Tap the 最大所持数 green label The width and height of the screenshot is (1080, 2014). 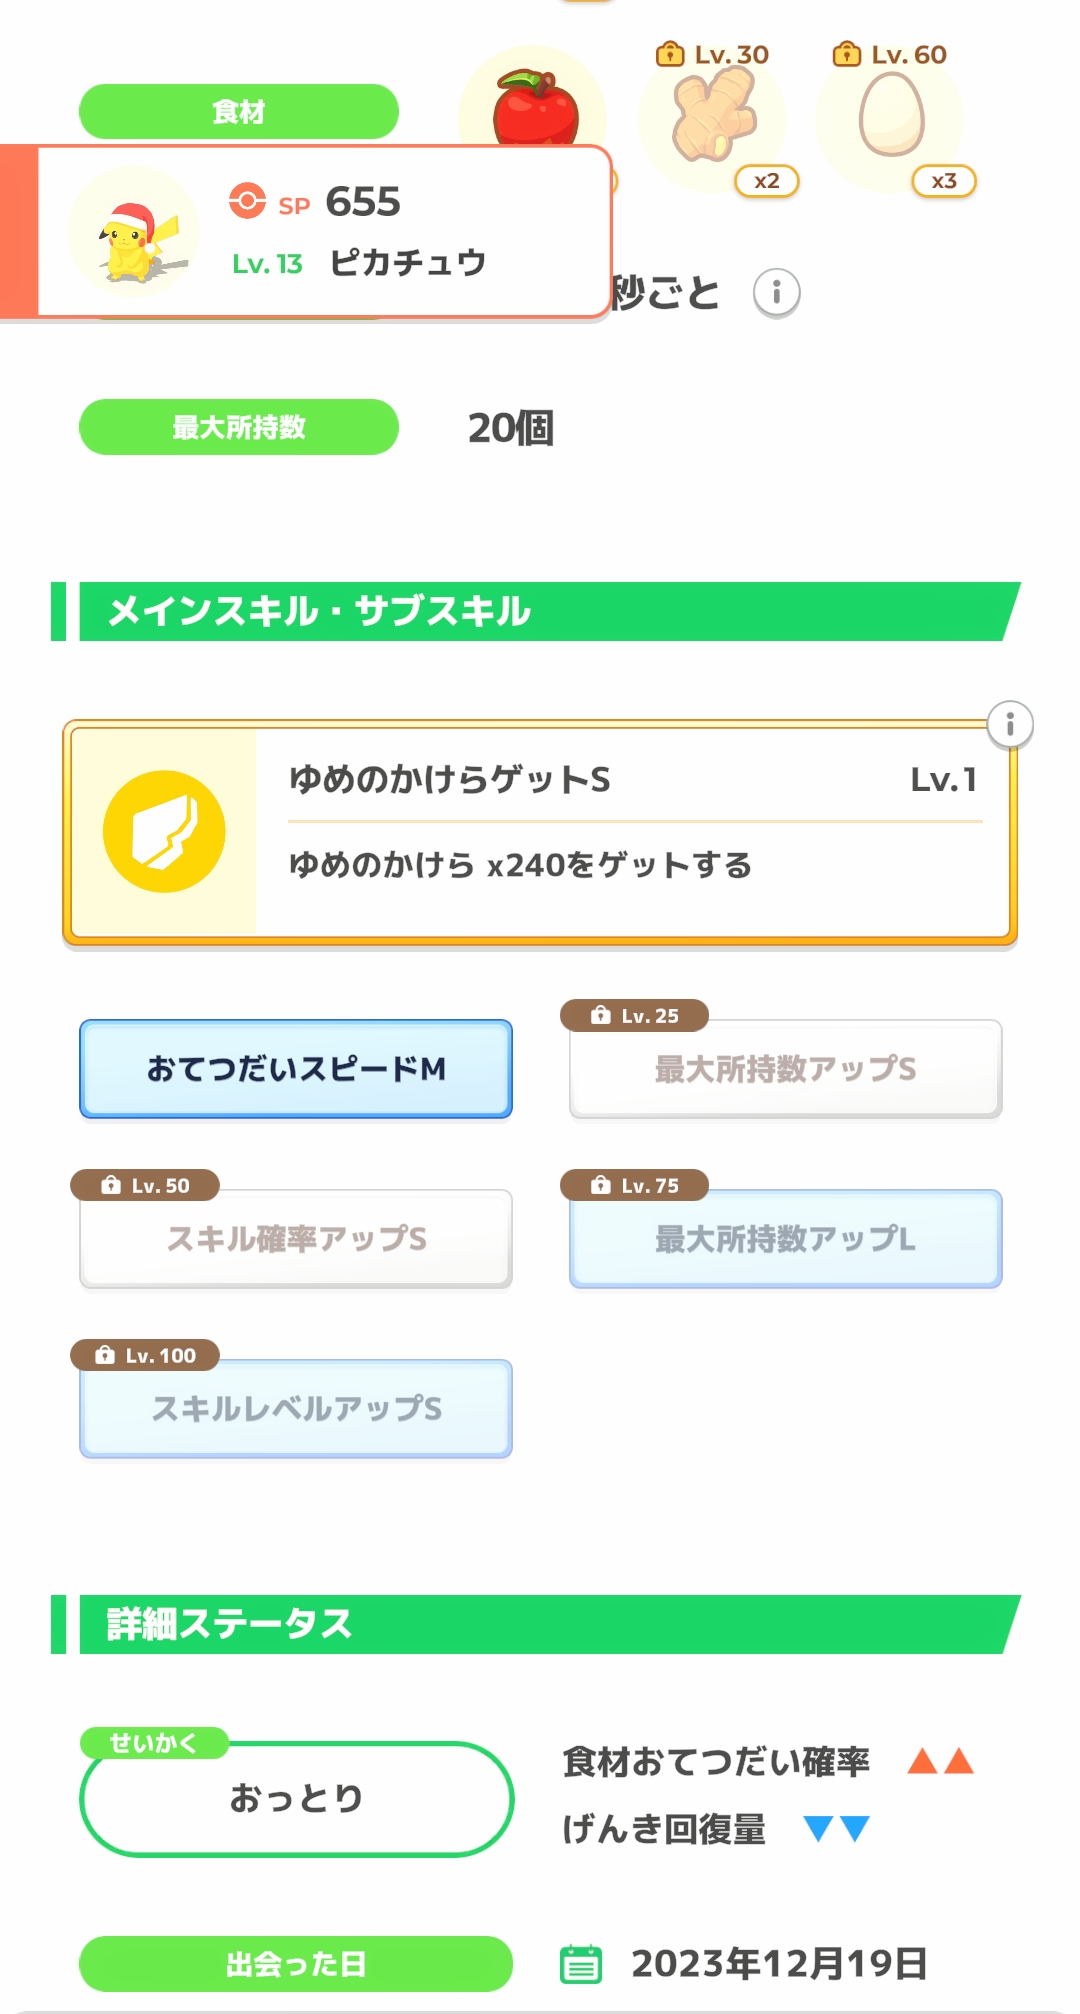(x=238, y=427)
